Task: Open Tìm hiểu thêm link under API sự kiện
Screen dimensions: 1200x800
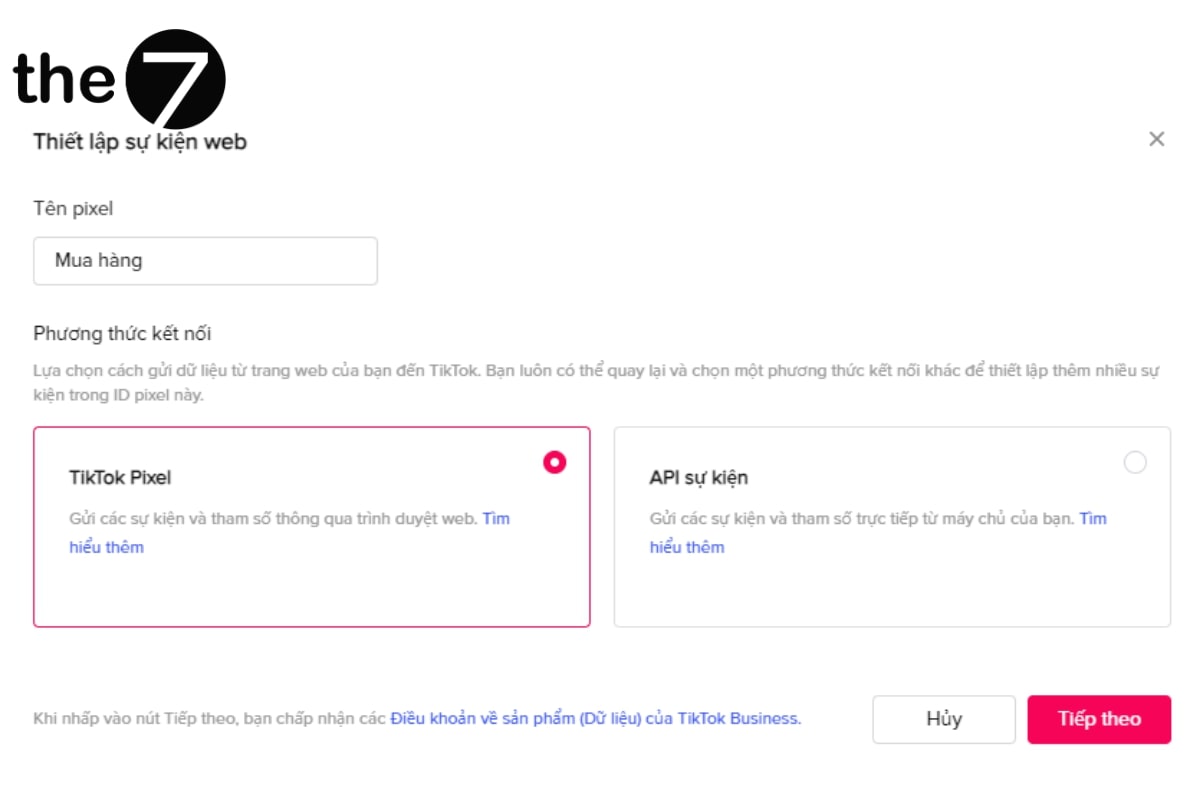Action: tap(686, 547)
